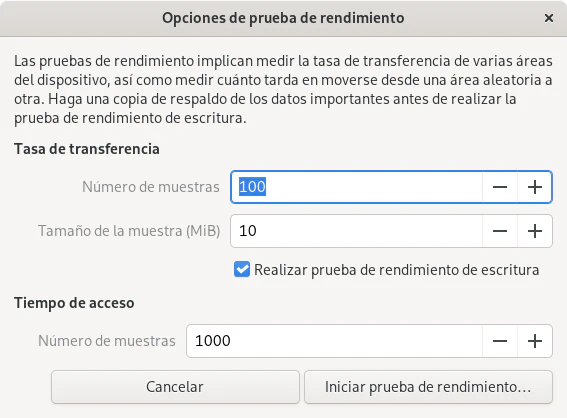Click the Tasa de transferencia heading
This screenshot has height=418, width=567.
click(87, 149)
